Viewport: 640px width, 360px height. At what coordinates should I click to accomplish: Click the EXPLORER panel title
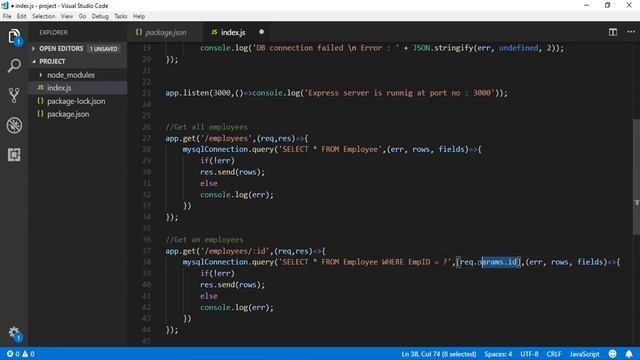[53, 32]
